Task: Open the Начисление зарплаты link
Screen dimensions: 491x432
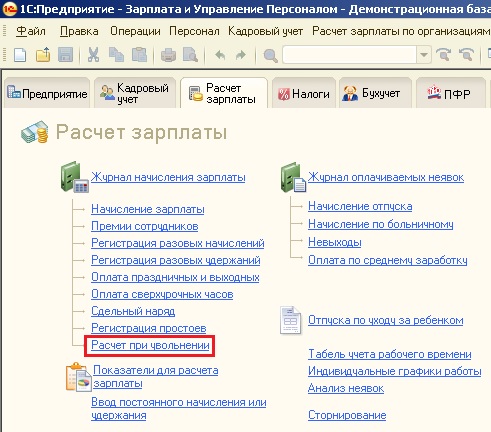Action: click(x=148, y=209)
